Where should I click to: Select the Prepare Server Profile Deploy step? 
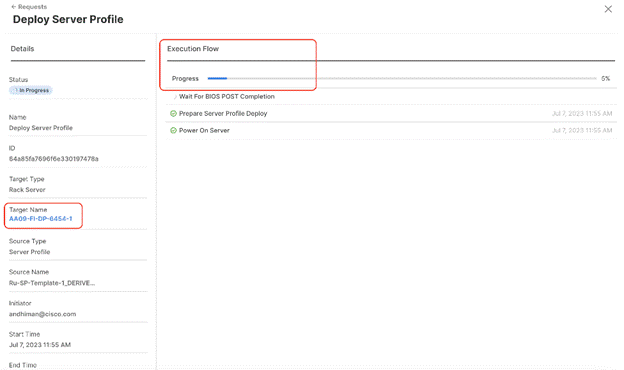point(223,114)
